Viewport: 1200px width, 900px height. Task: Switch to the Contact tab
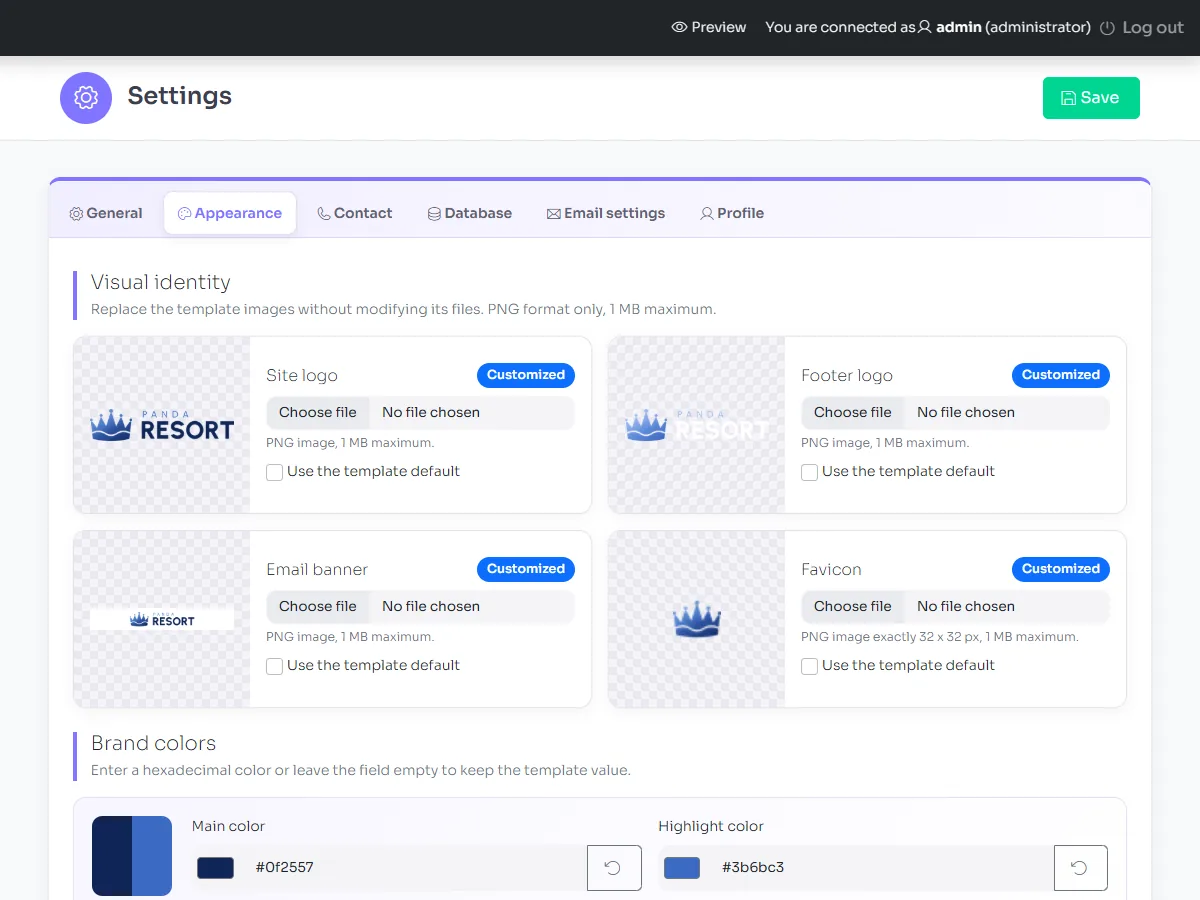[355, 213]
